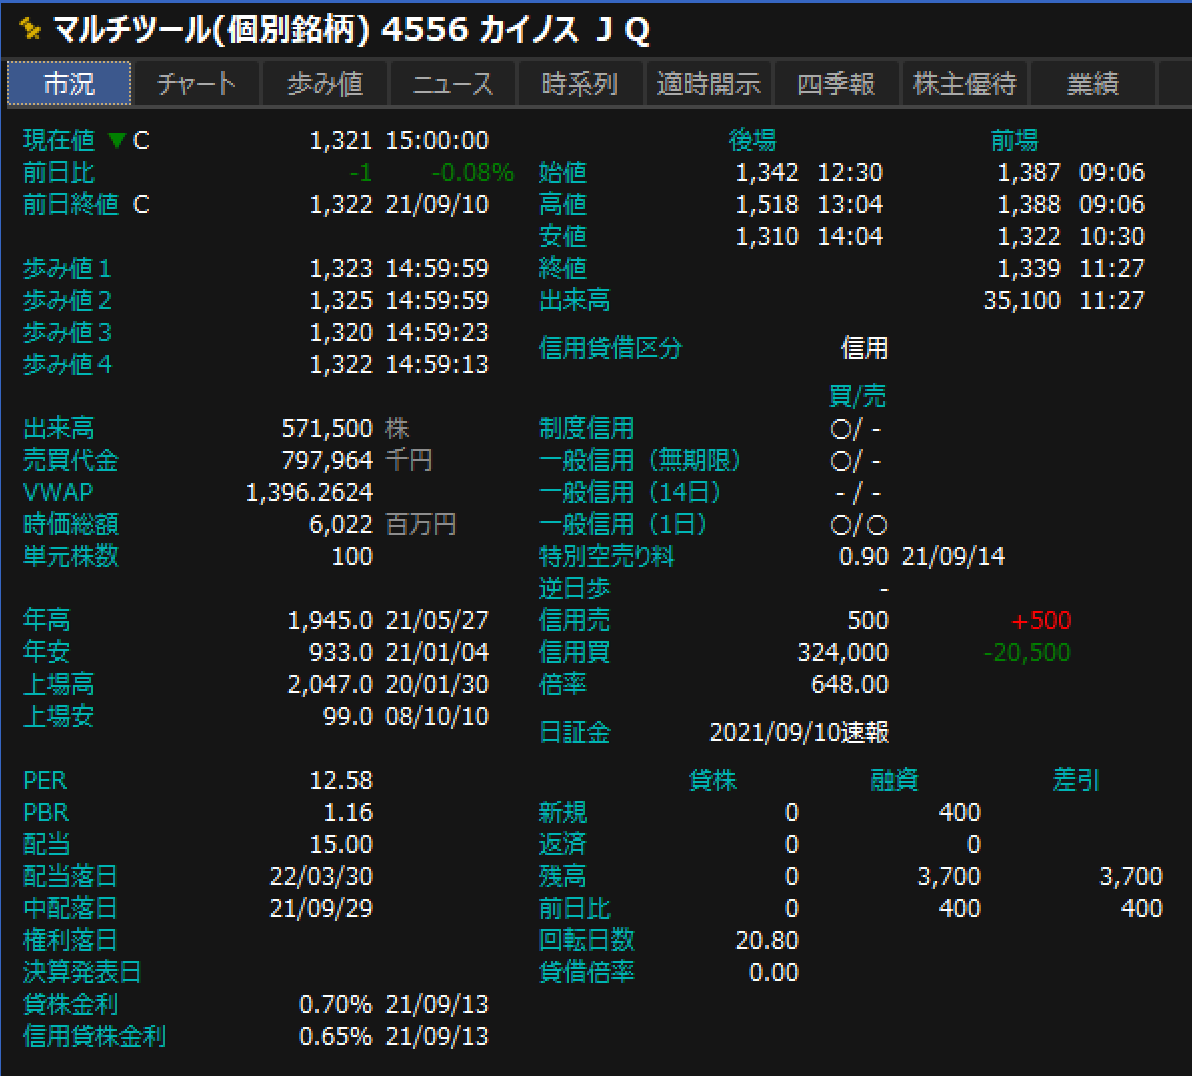Image resolution: width=1192 pixels, height=1076 pixels.
Task: Click the green -20,500 margin buy change
Action: (1026, 653)
